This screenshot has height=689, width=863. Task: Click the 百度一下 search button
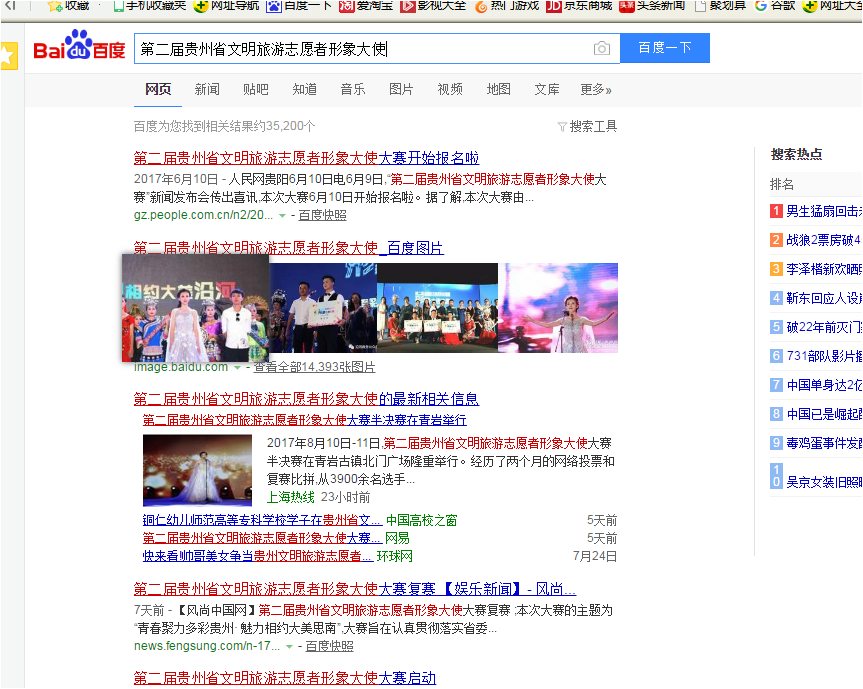[665, 48]
